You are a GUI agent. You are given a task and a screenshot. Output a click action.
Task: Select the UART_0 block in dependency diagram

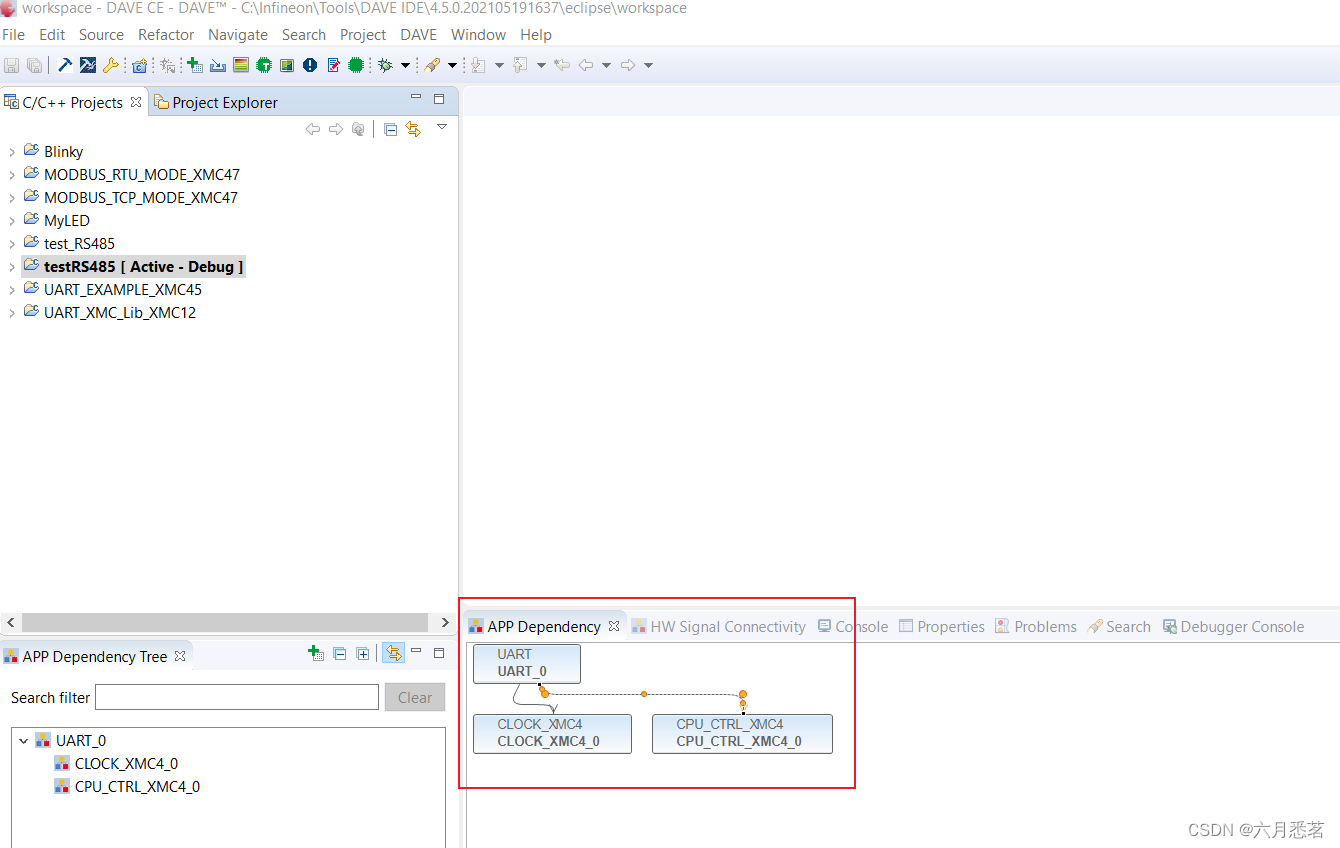[527, 663]
